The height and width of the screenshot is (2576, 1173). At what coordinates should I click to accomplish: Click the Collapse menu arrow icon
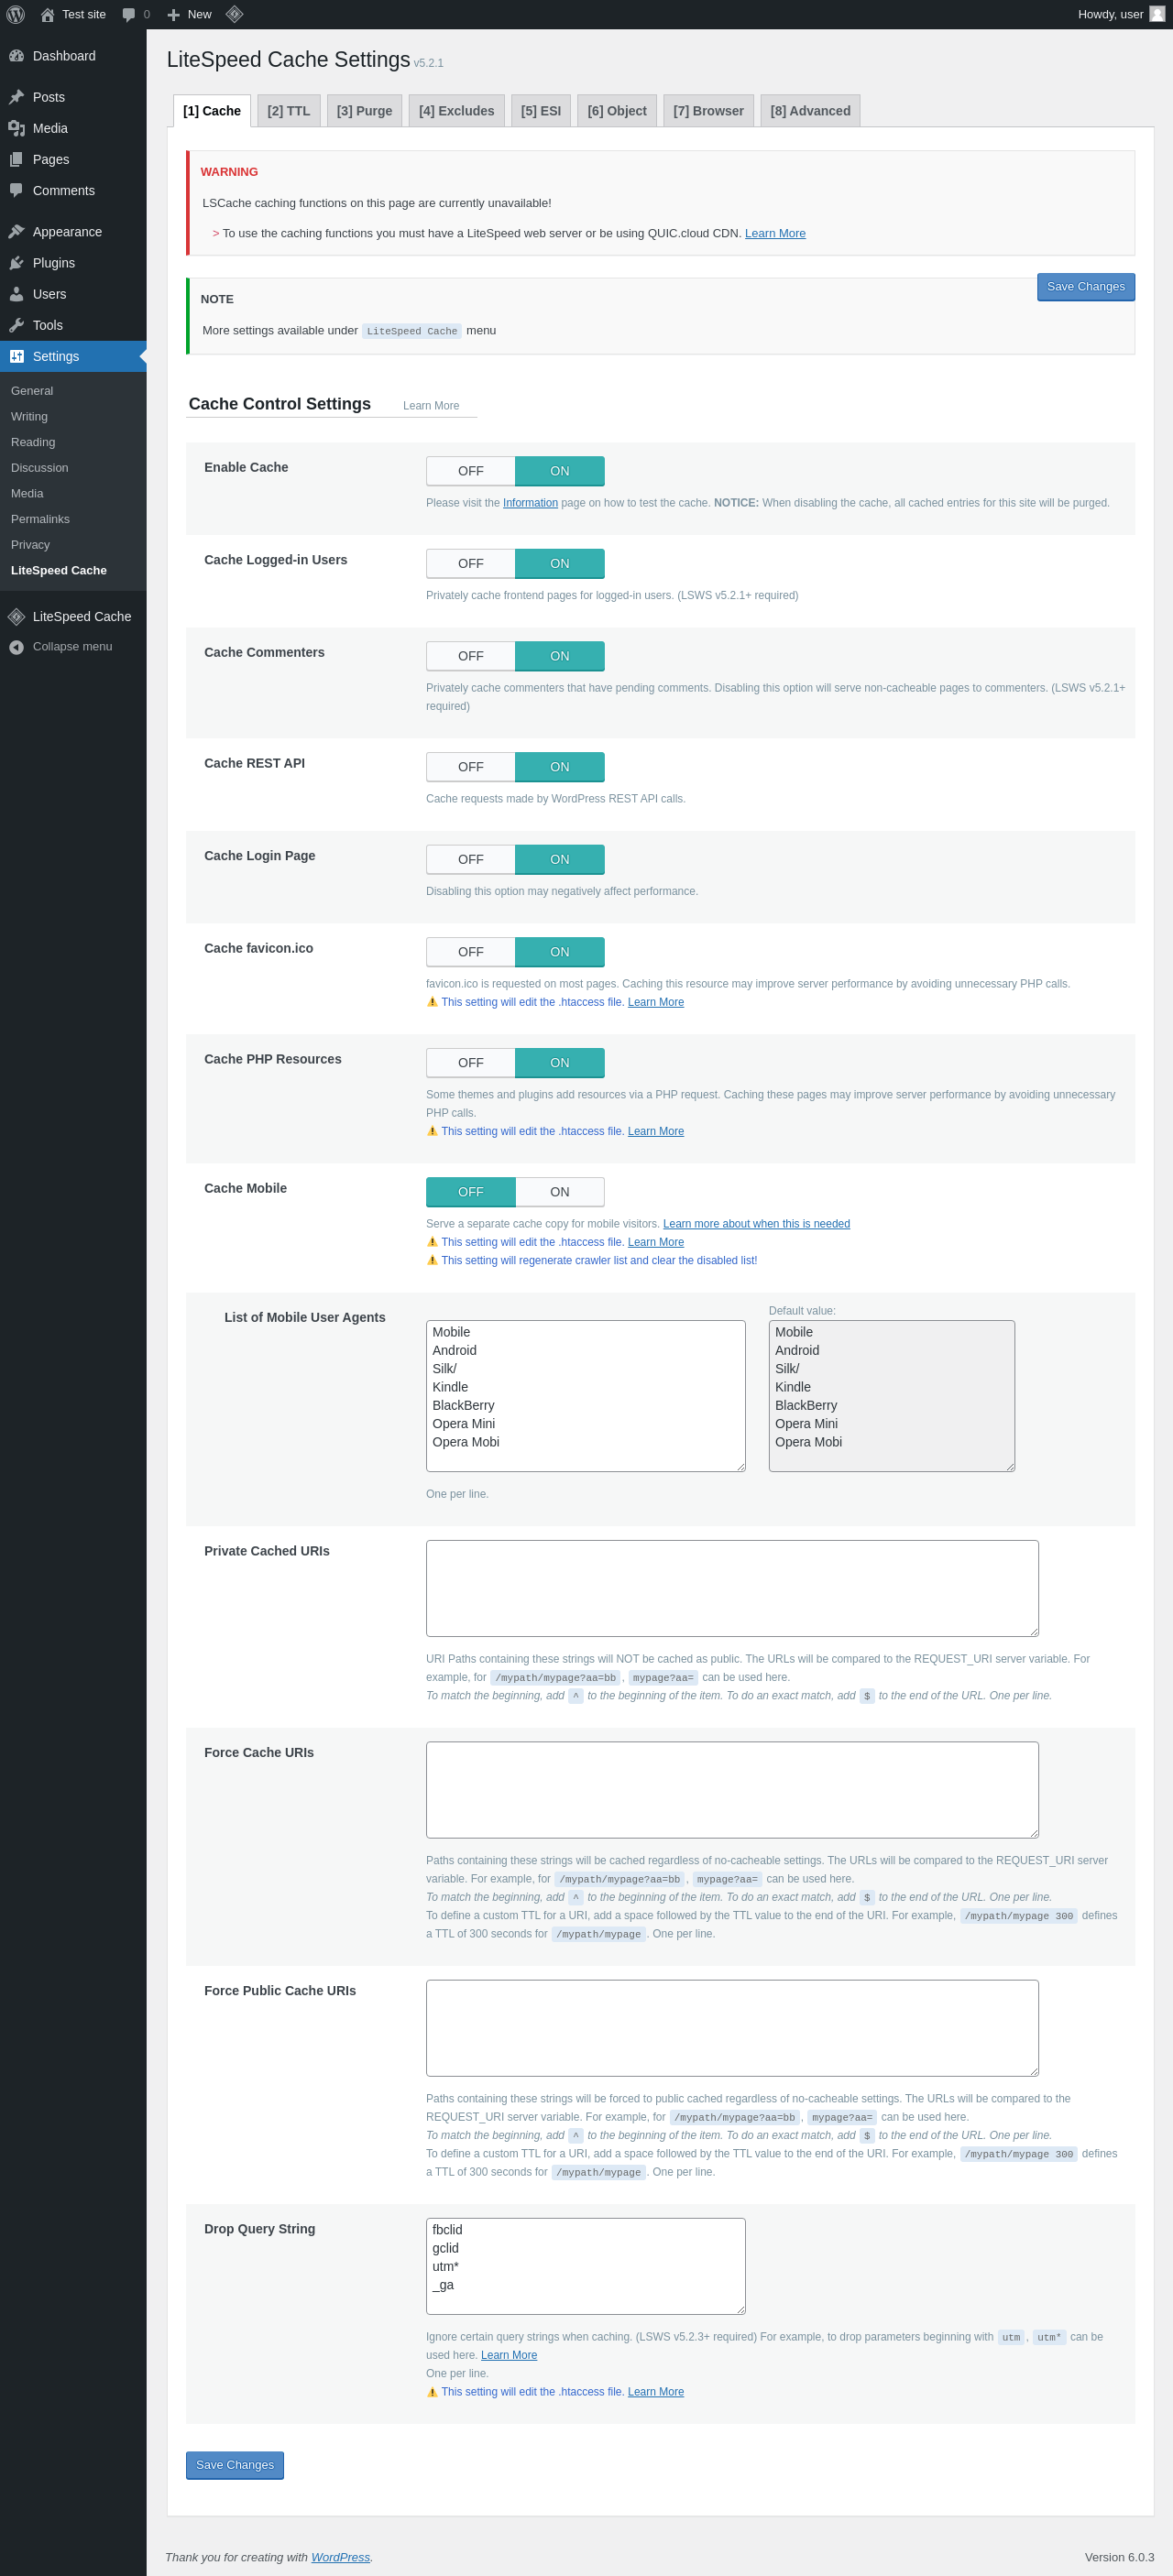pos(16,647)
